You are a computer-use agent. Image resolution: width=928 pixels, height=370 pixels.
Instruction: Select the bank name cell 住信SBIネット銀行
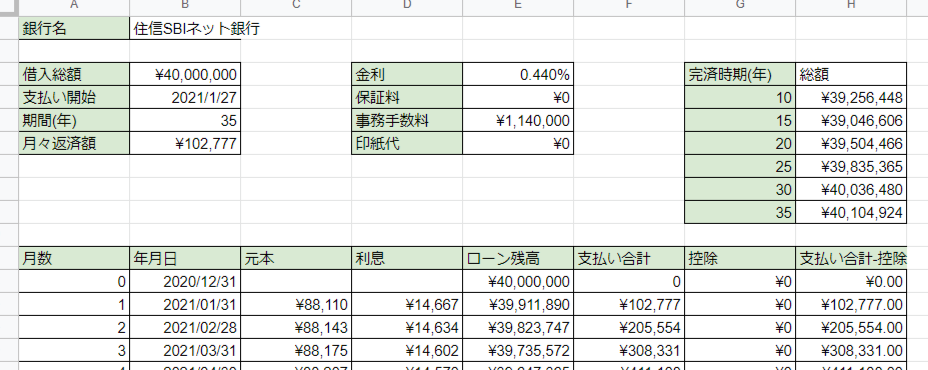(185, 28)
